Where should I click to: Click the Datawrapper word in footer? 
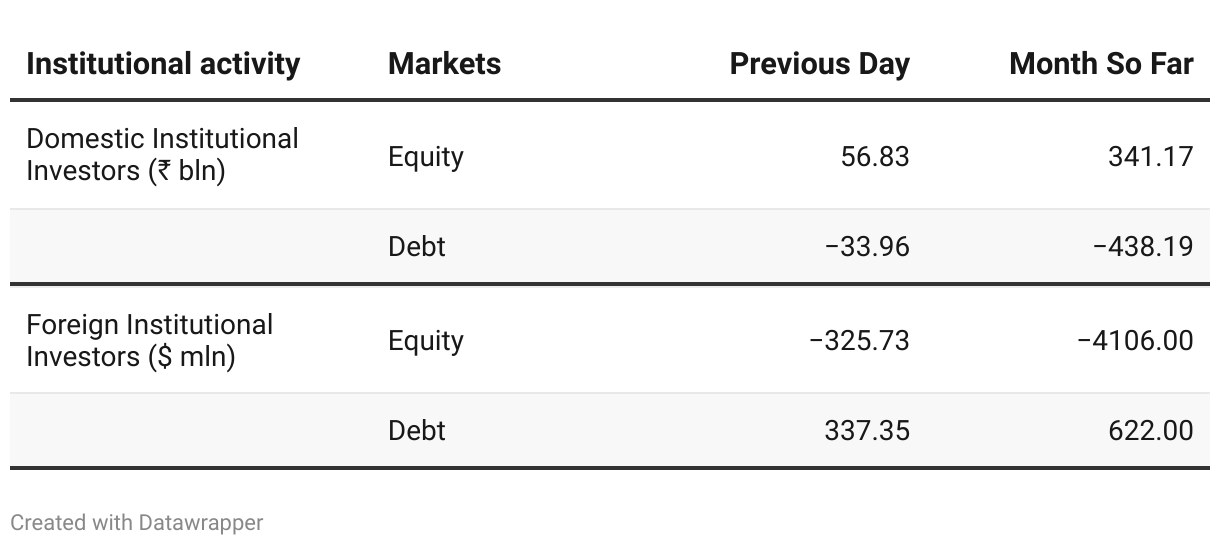click(201, 522)
